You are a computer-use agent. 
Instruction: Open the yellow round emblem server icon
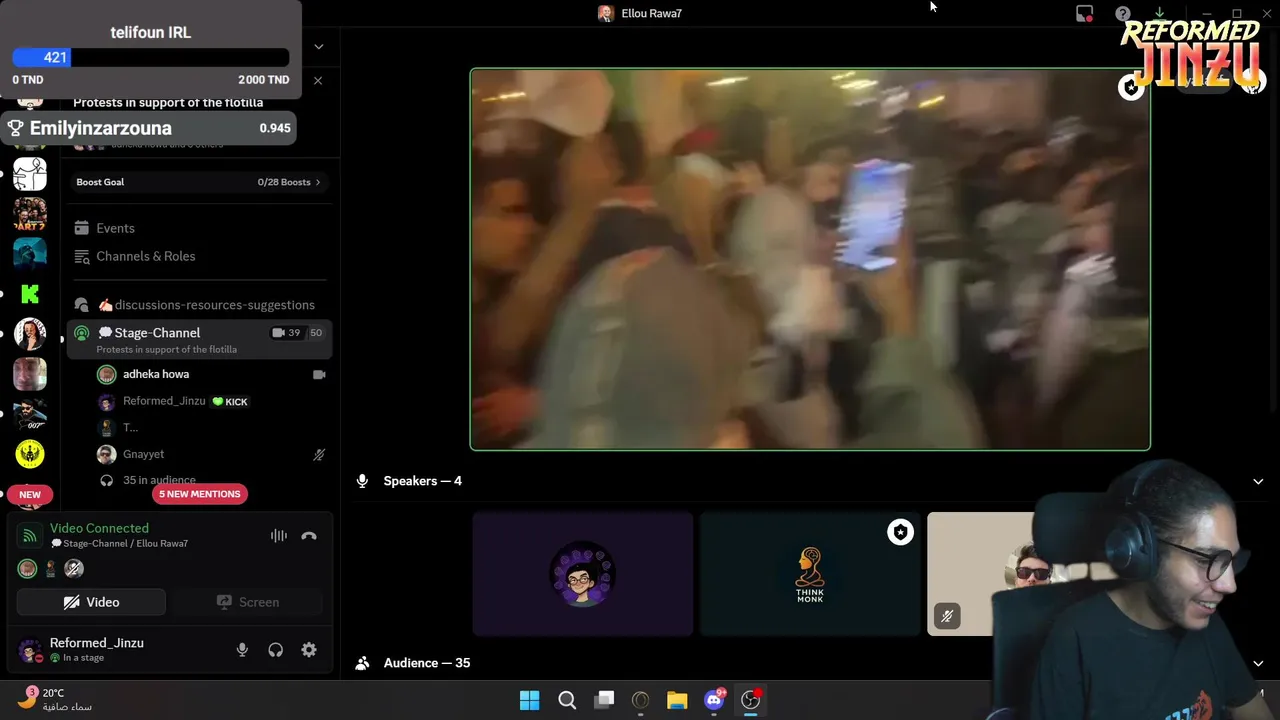(x=30, y=453)
